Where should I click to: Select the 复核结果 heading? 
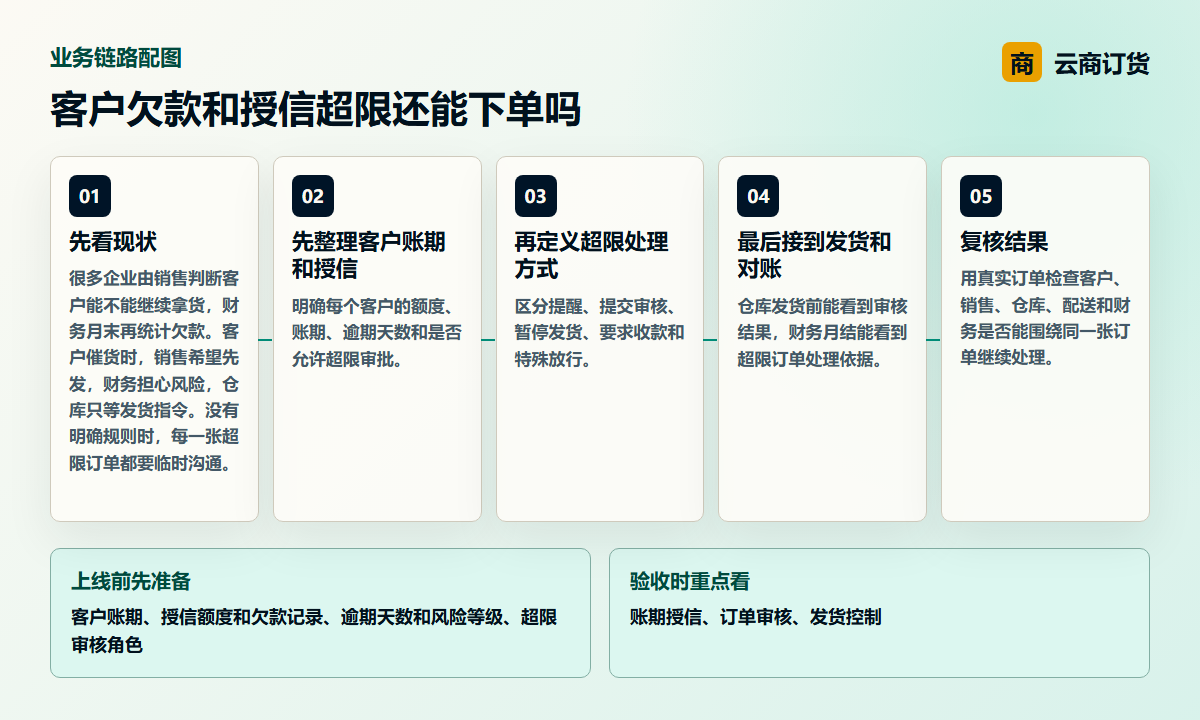(1004, 242)
